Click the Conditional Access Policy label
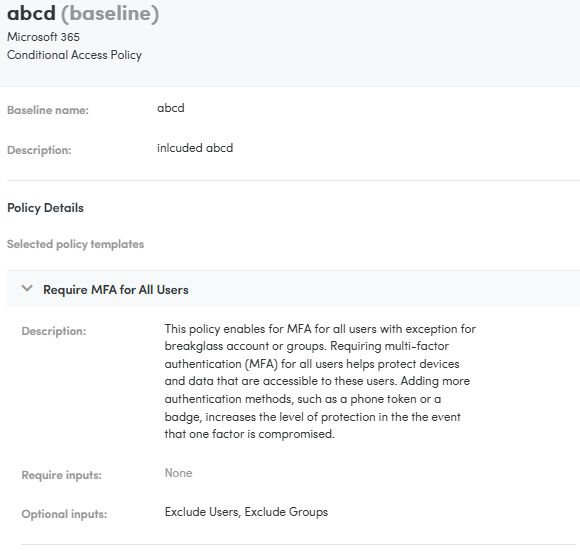Screen dimensions: 580x551 74,55
